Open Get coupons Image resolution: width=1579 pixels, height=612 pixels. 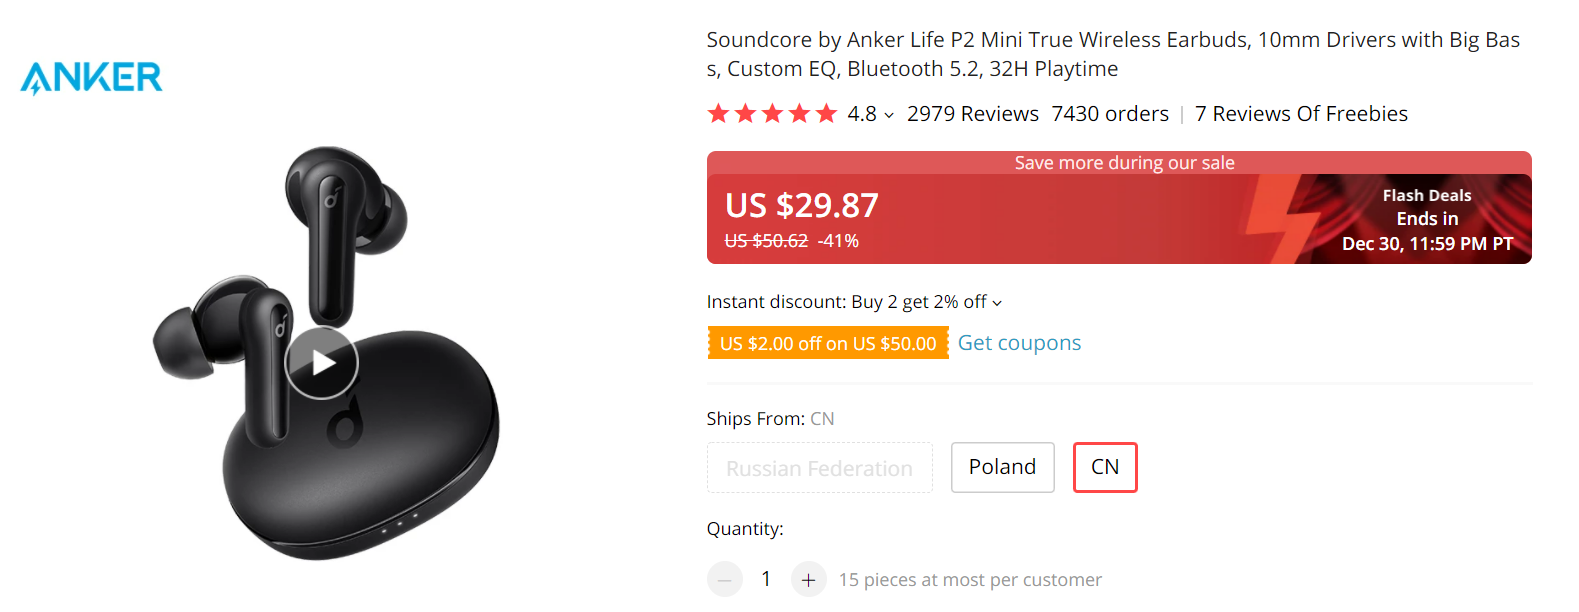pyautogui.click(x=1019, y=342)
